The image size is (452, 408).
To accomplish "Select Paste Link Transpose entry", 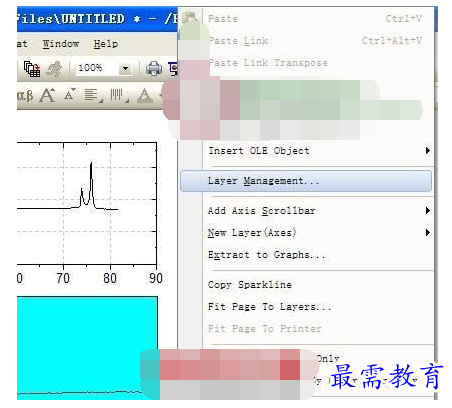I will pyautogui.click(x=306, y=63).
